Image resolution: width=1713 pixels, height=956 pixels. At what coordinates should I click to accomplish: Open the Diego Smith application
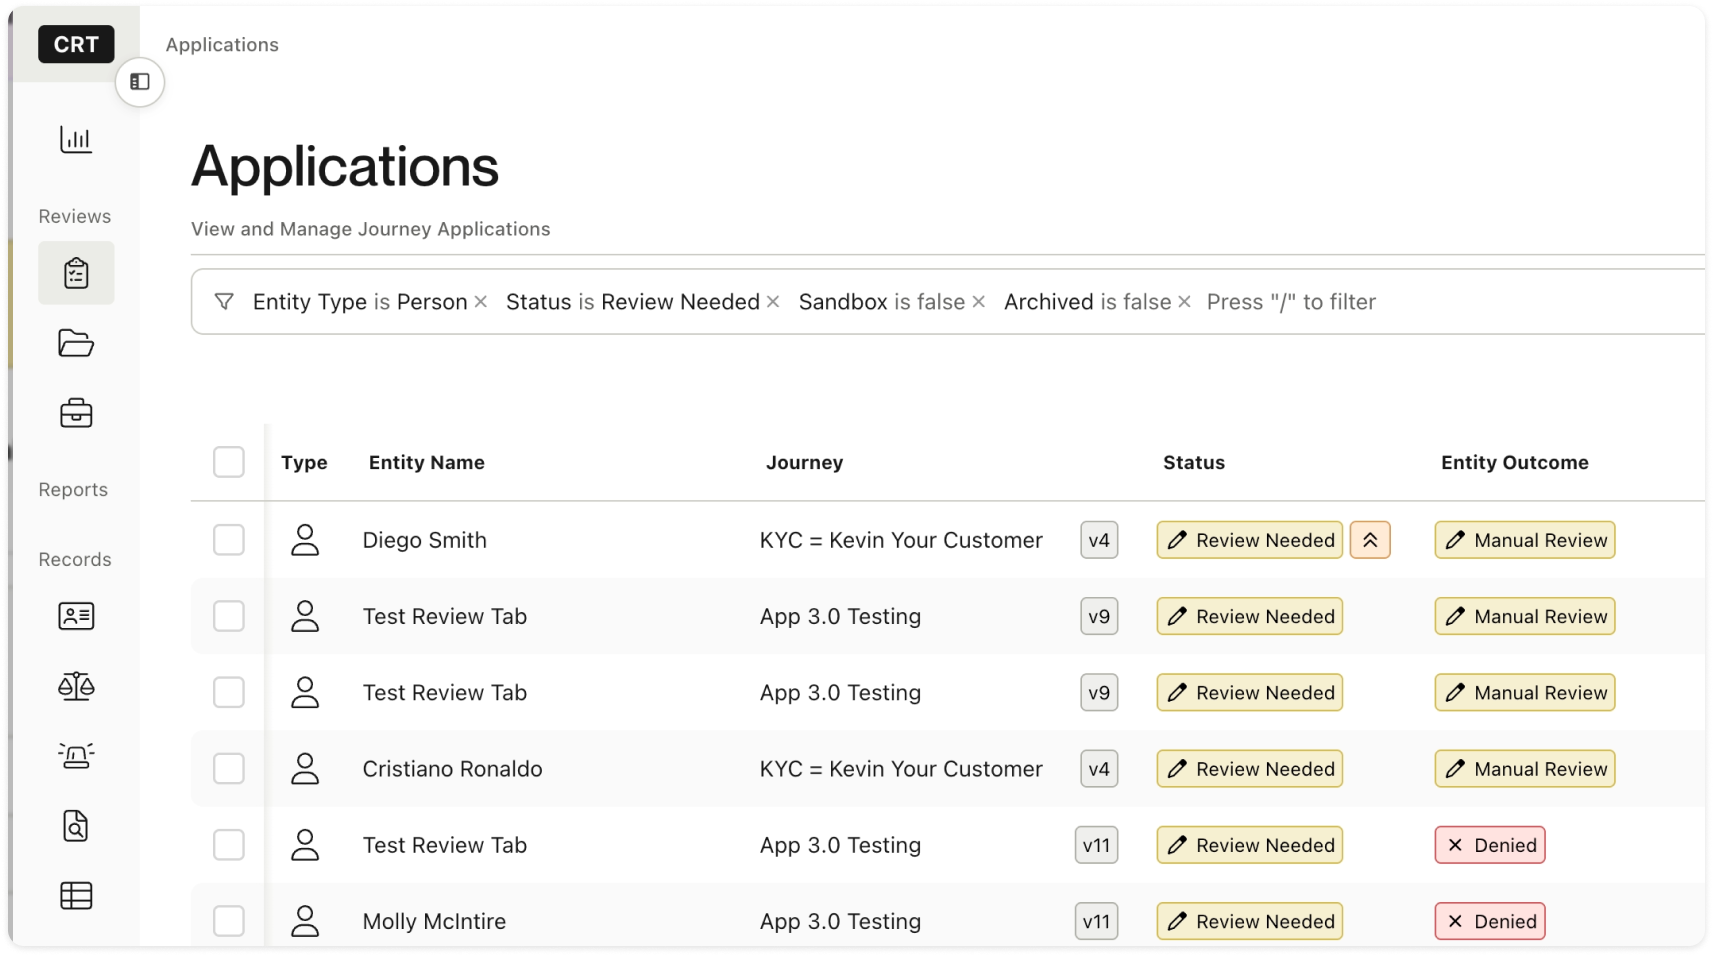425,540
